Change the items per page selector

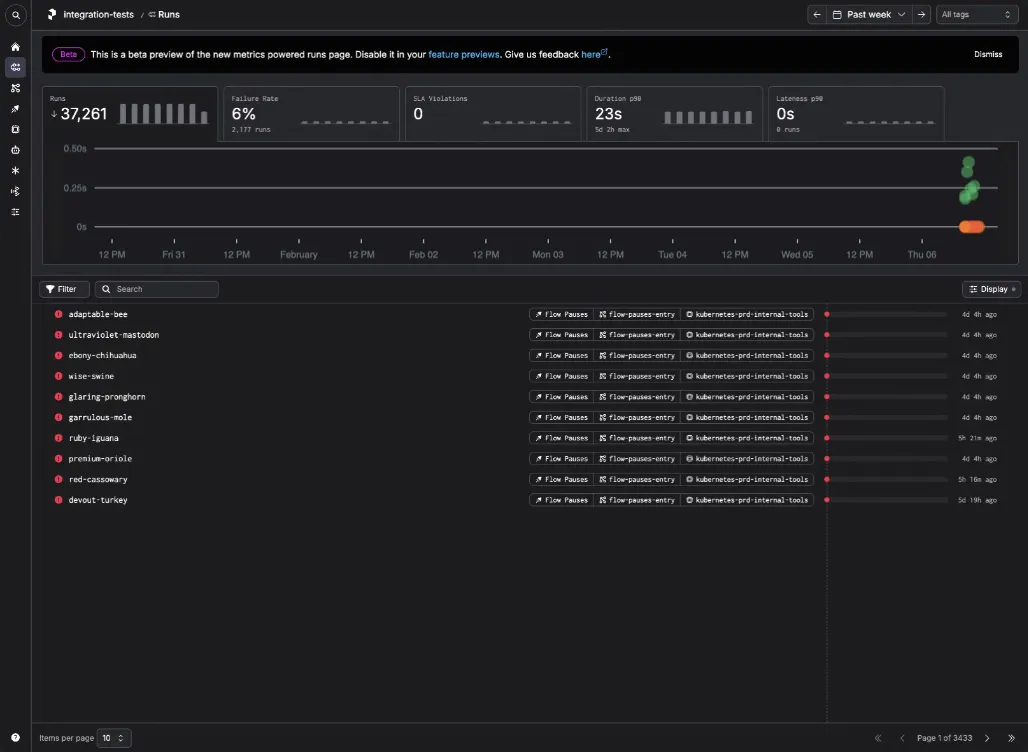114,738
